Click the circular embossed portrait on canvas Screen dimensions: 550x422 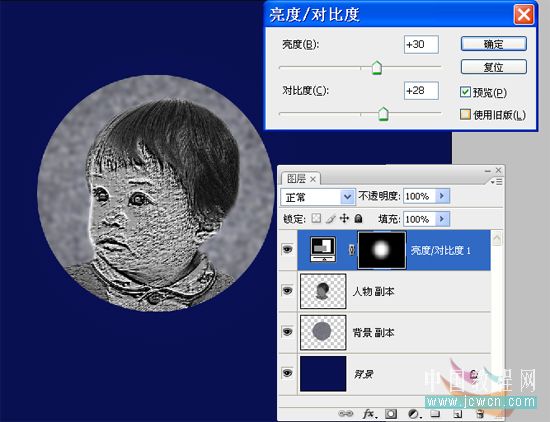click(155, 193)
